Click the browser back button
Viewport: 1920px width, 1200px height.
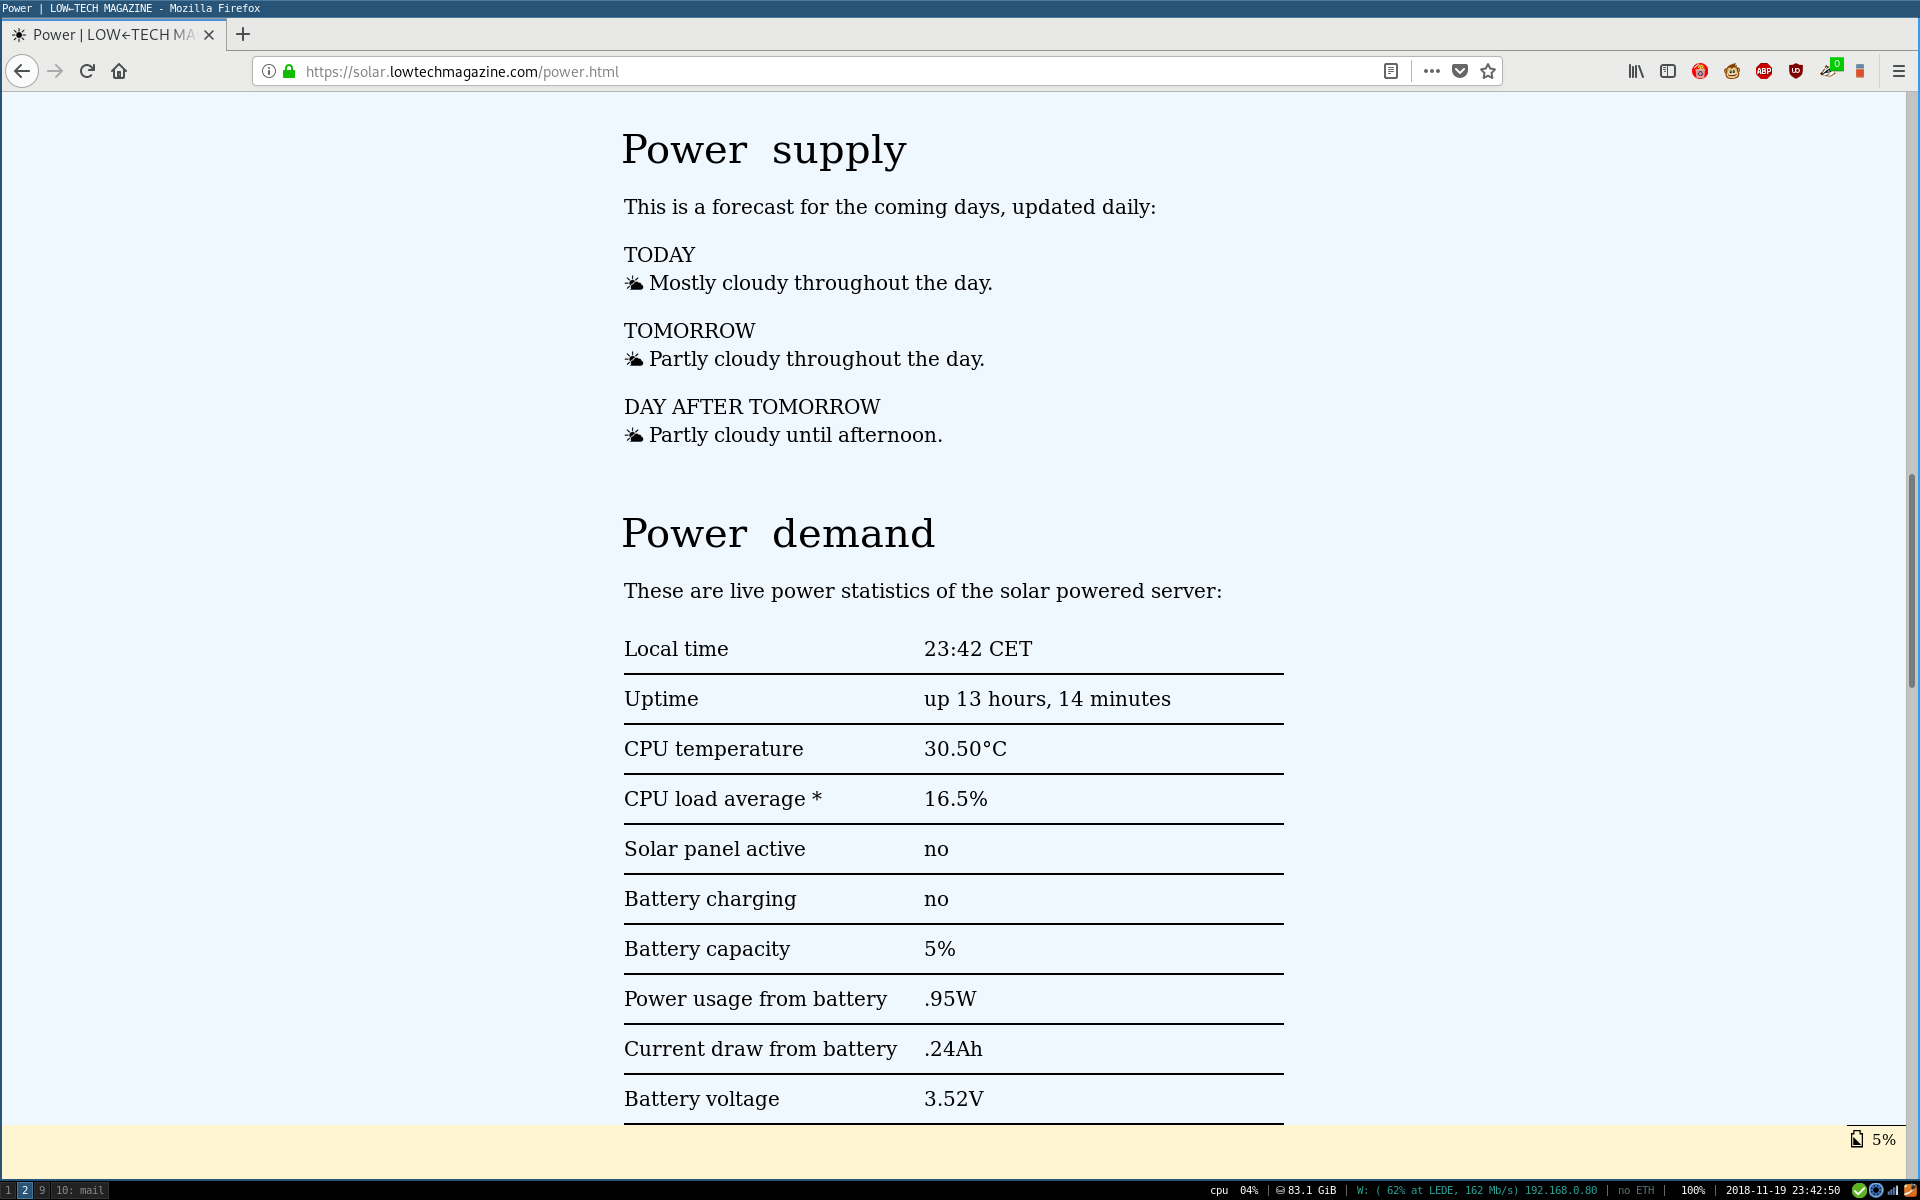[x=22, y=71]
